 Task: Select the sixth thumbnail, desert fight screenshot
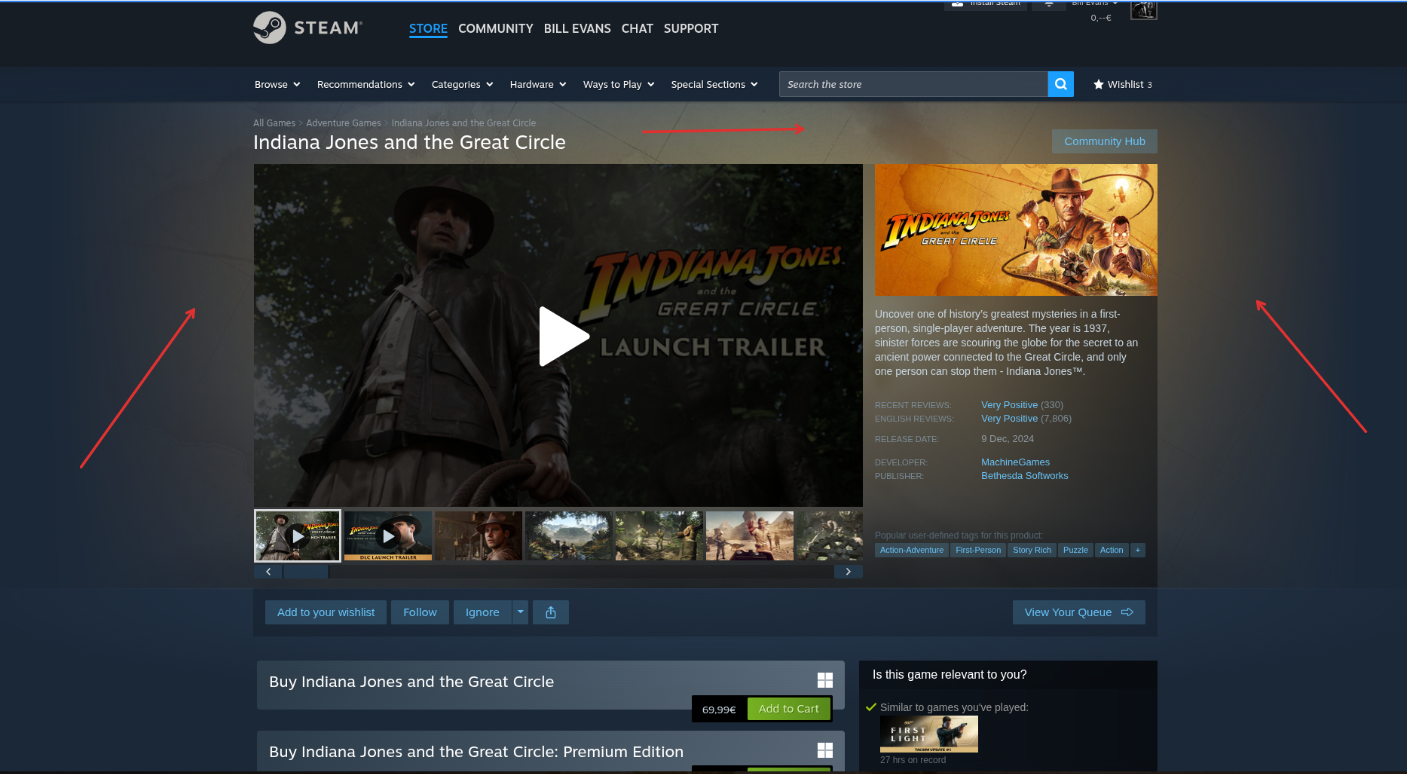tap(750, 536)
